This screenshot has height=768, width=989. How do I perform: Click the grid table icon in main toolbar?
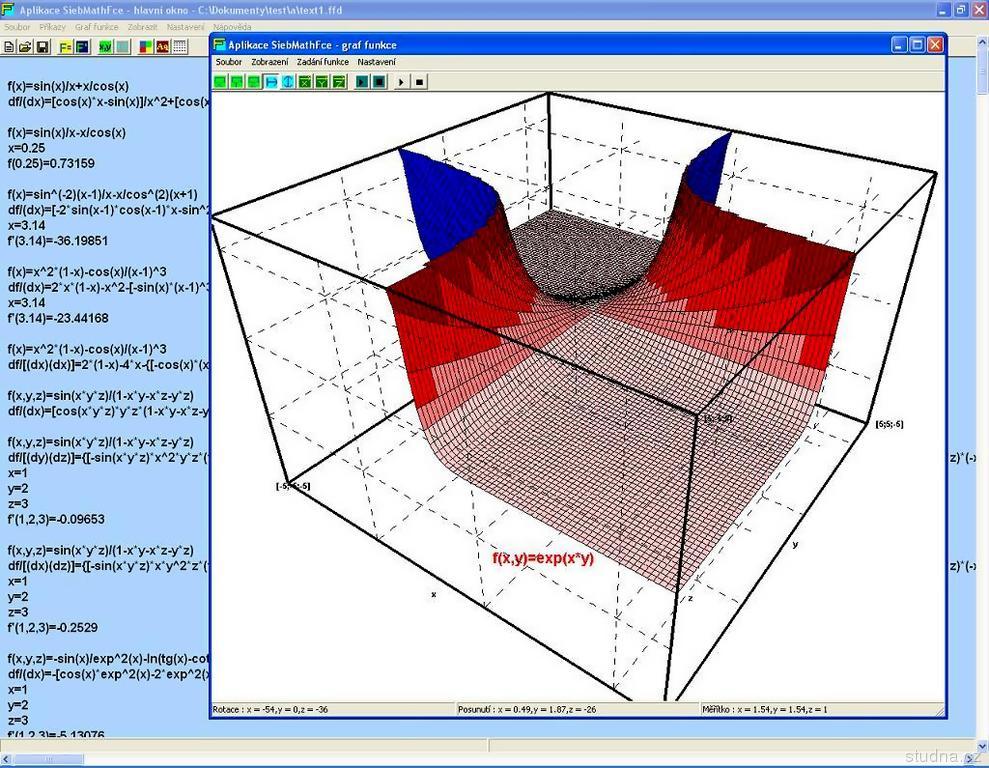click(x=180, y=46)
